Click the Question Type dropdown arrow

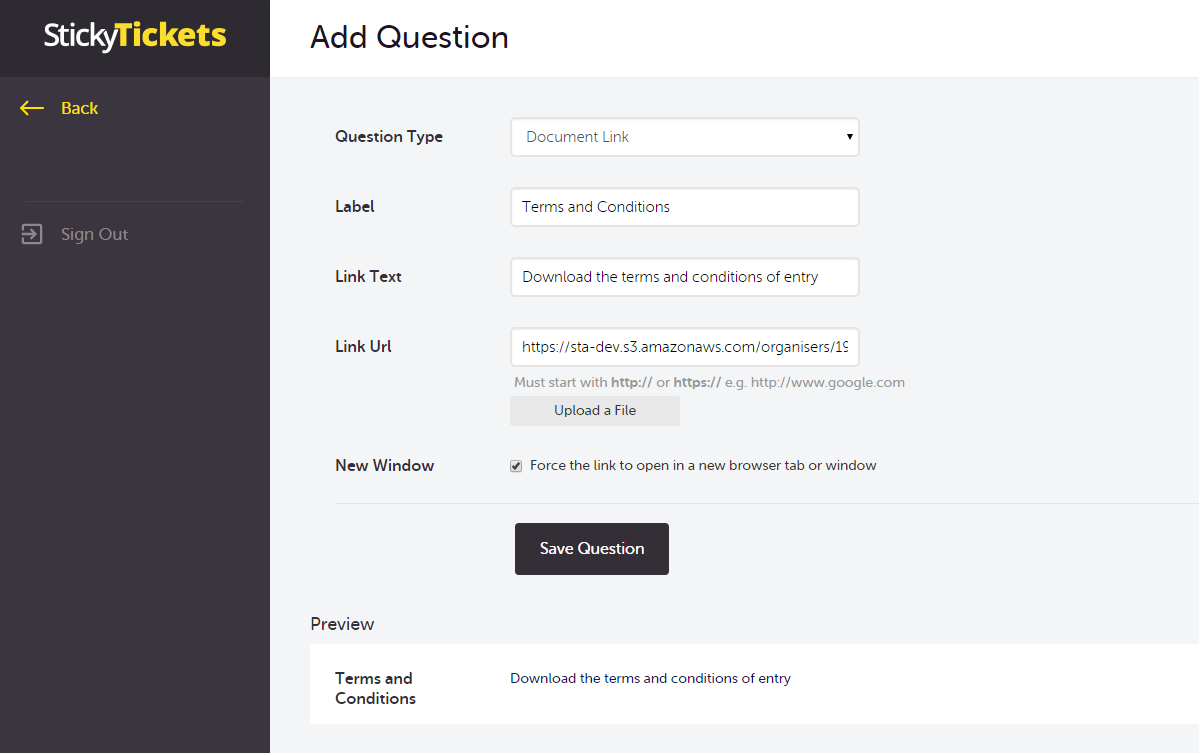[849, 137]
